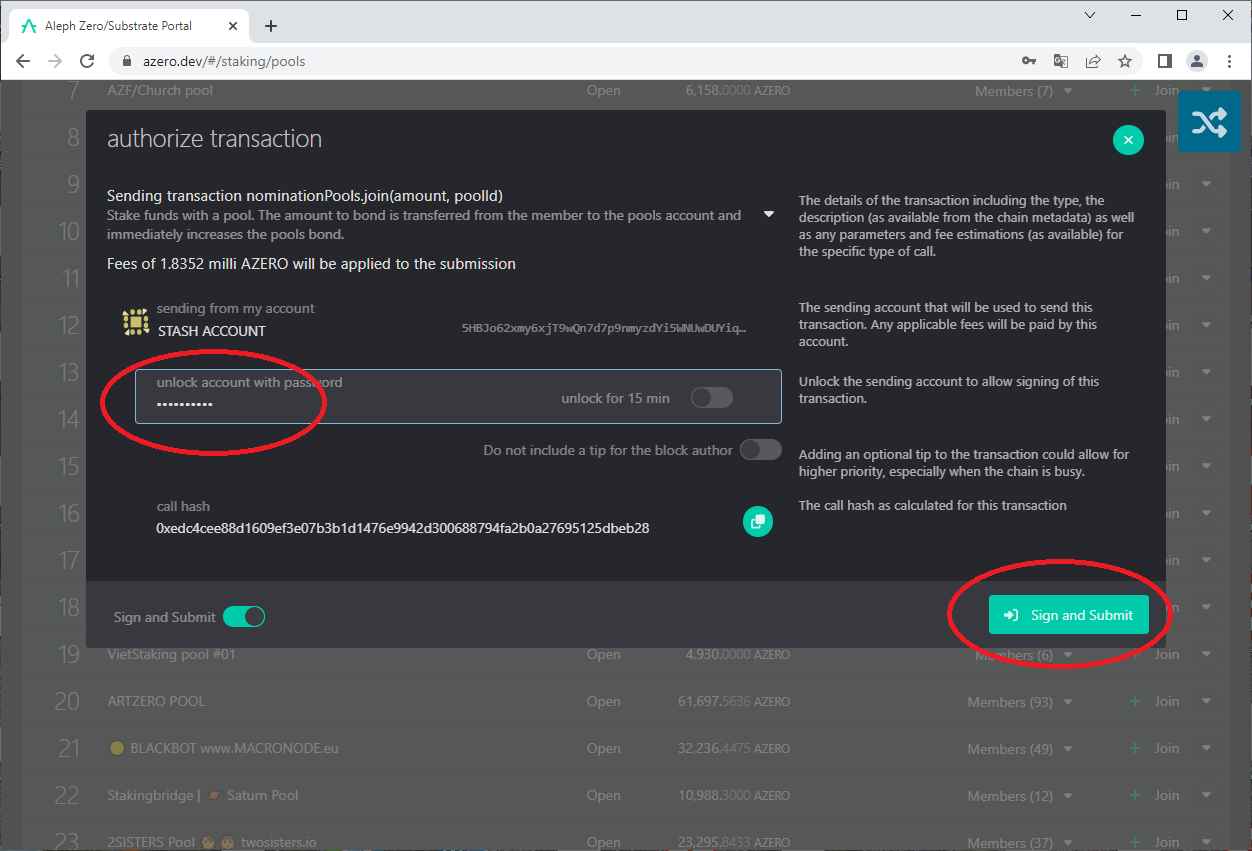The width and height of the screenshot is (1252, 851).
Task: Click the STASH ACCOUNT name
Action: [x=212, y=331]
